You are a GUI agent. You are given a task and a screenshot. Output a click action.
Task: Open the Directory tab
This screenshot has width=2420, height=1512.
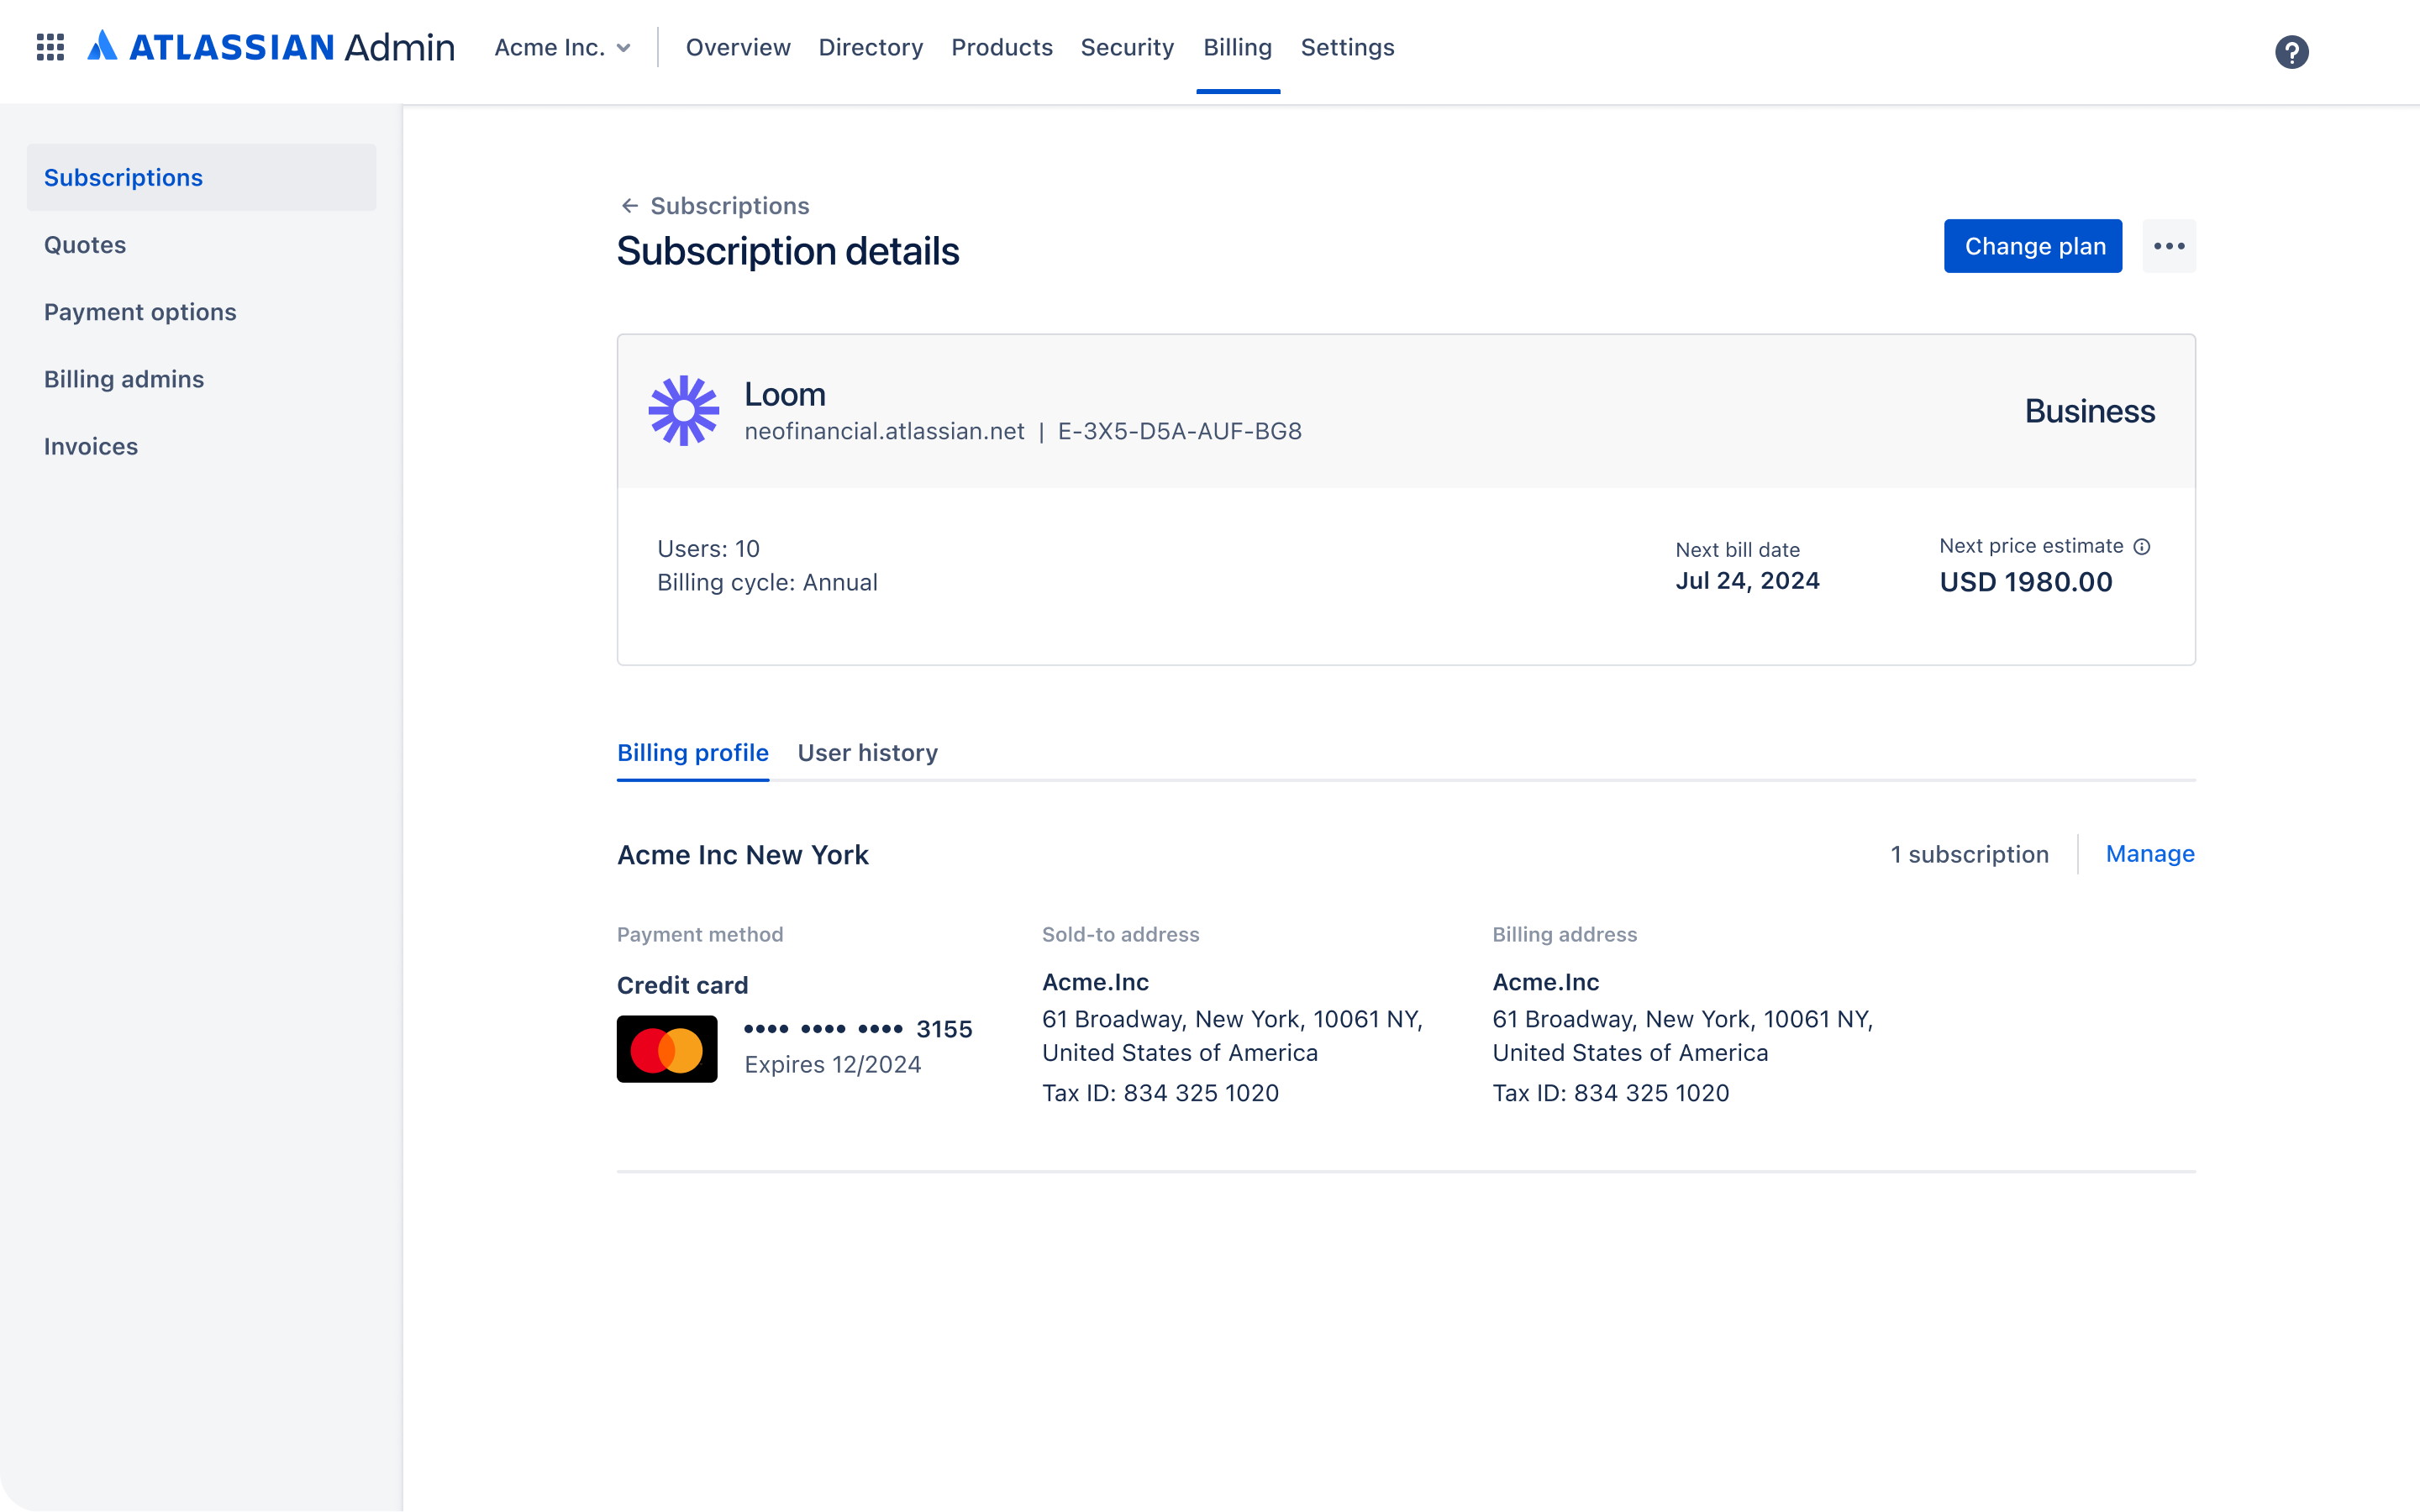pos(870,47)
